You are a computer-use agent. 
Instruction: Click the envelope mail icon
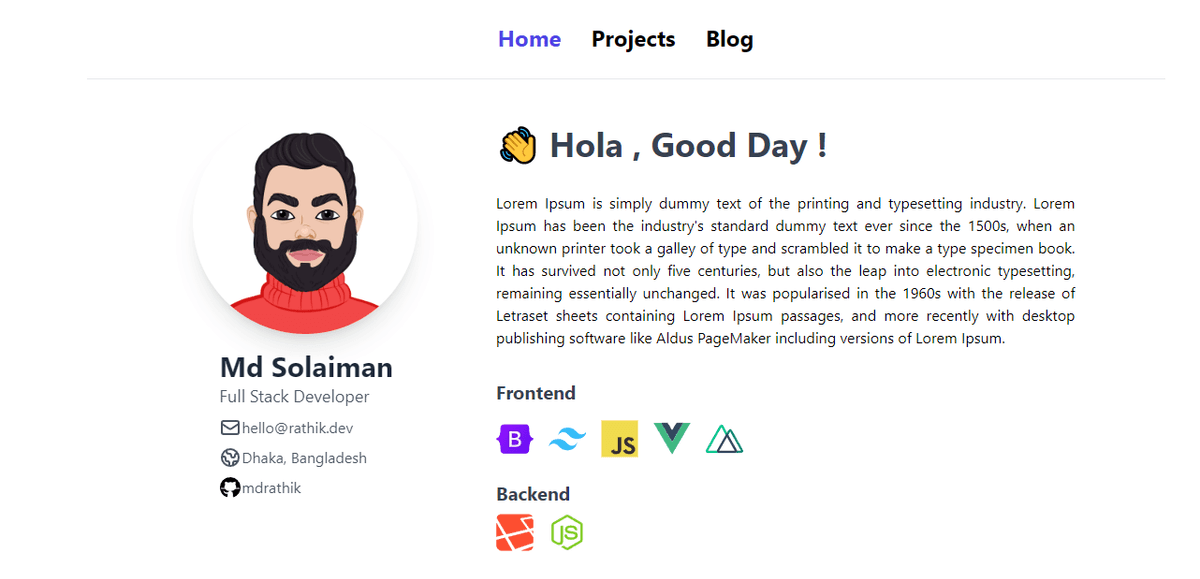coord(230,428)
